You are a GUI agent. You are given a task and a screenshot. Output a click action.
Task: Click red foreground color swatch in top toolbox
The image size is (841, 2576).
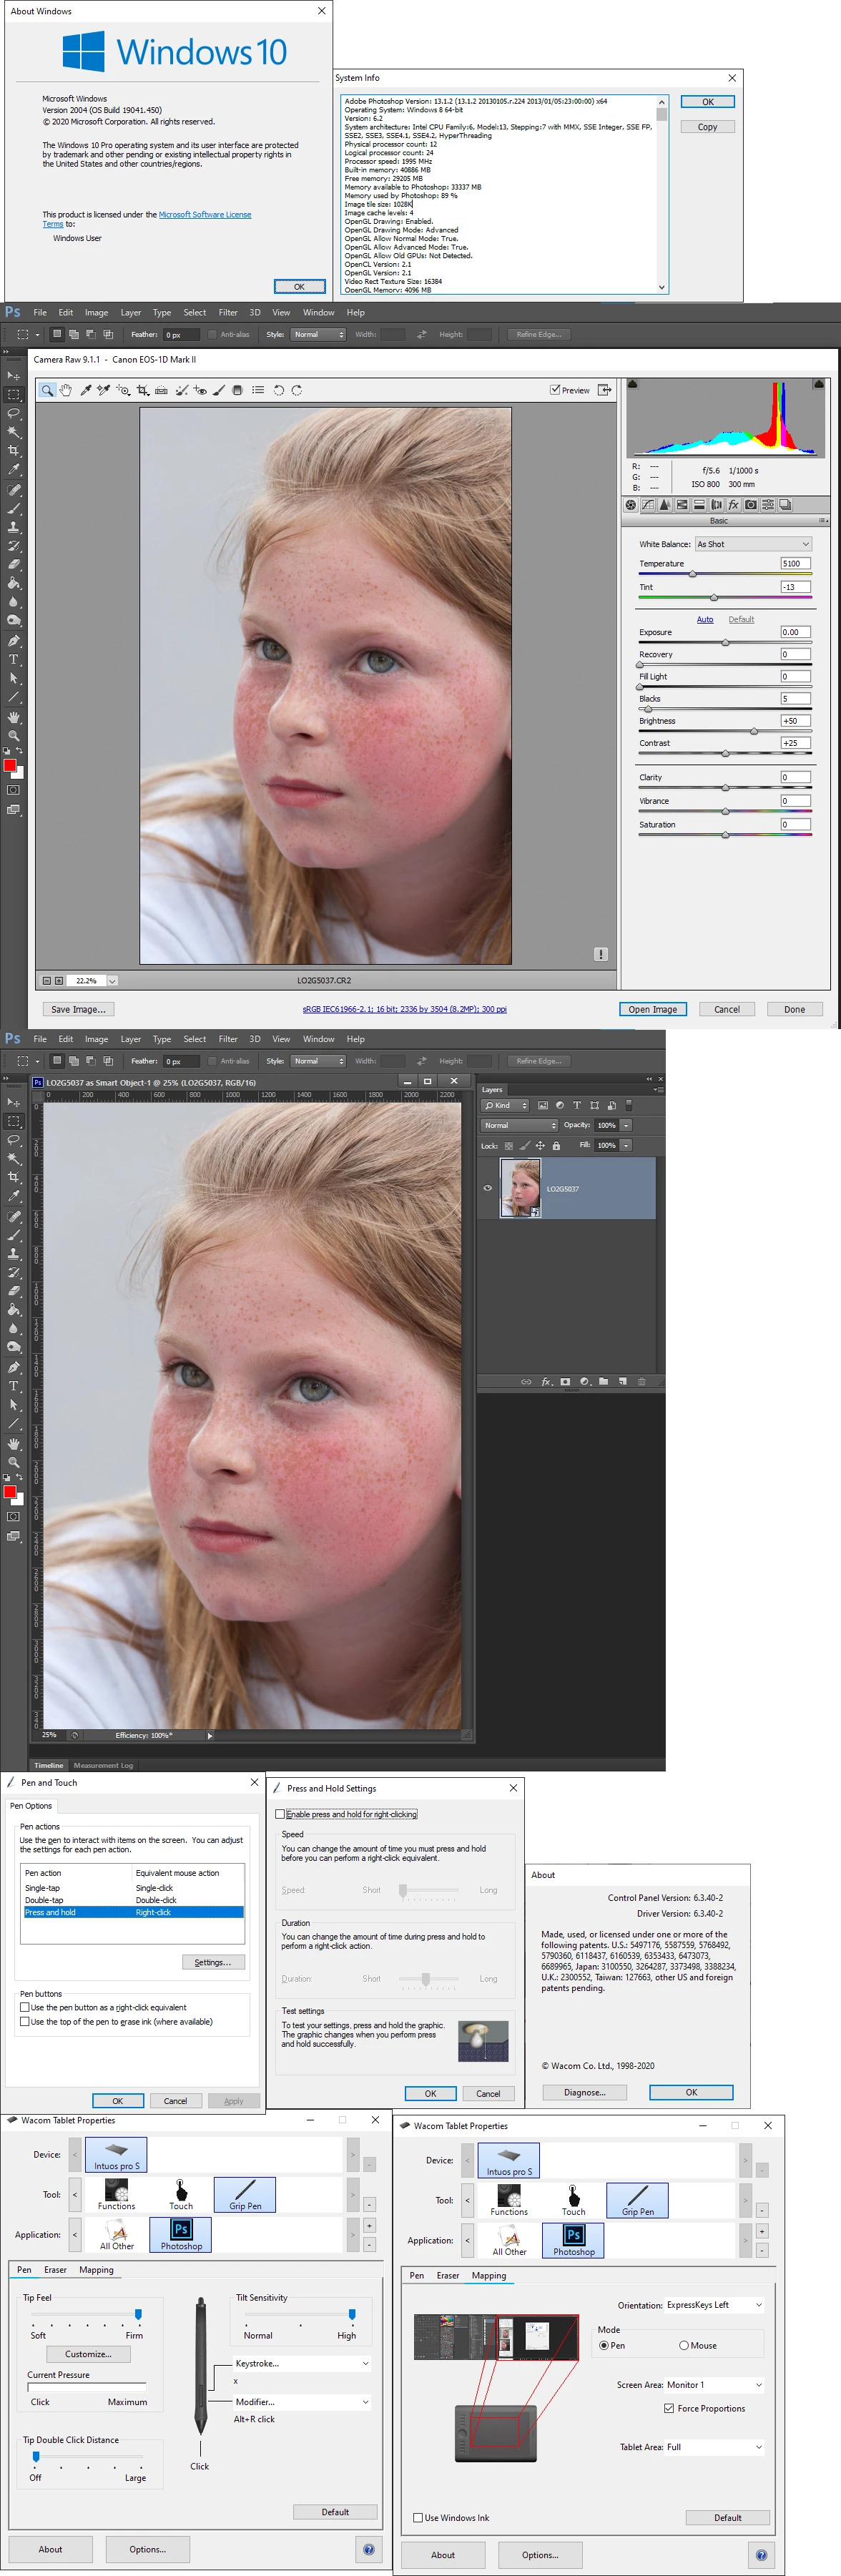click(x=9, y=765)
